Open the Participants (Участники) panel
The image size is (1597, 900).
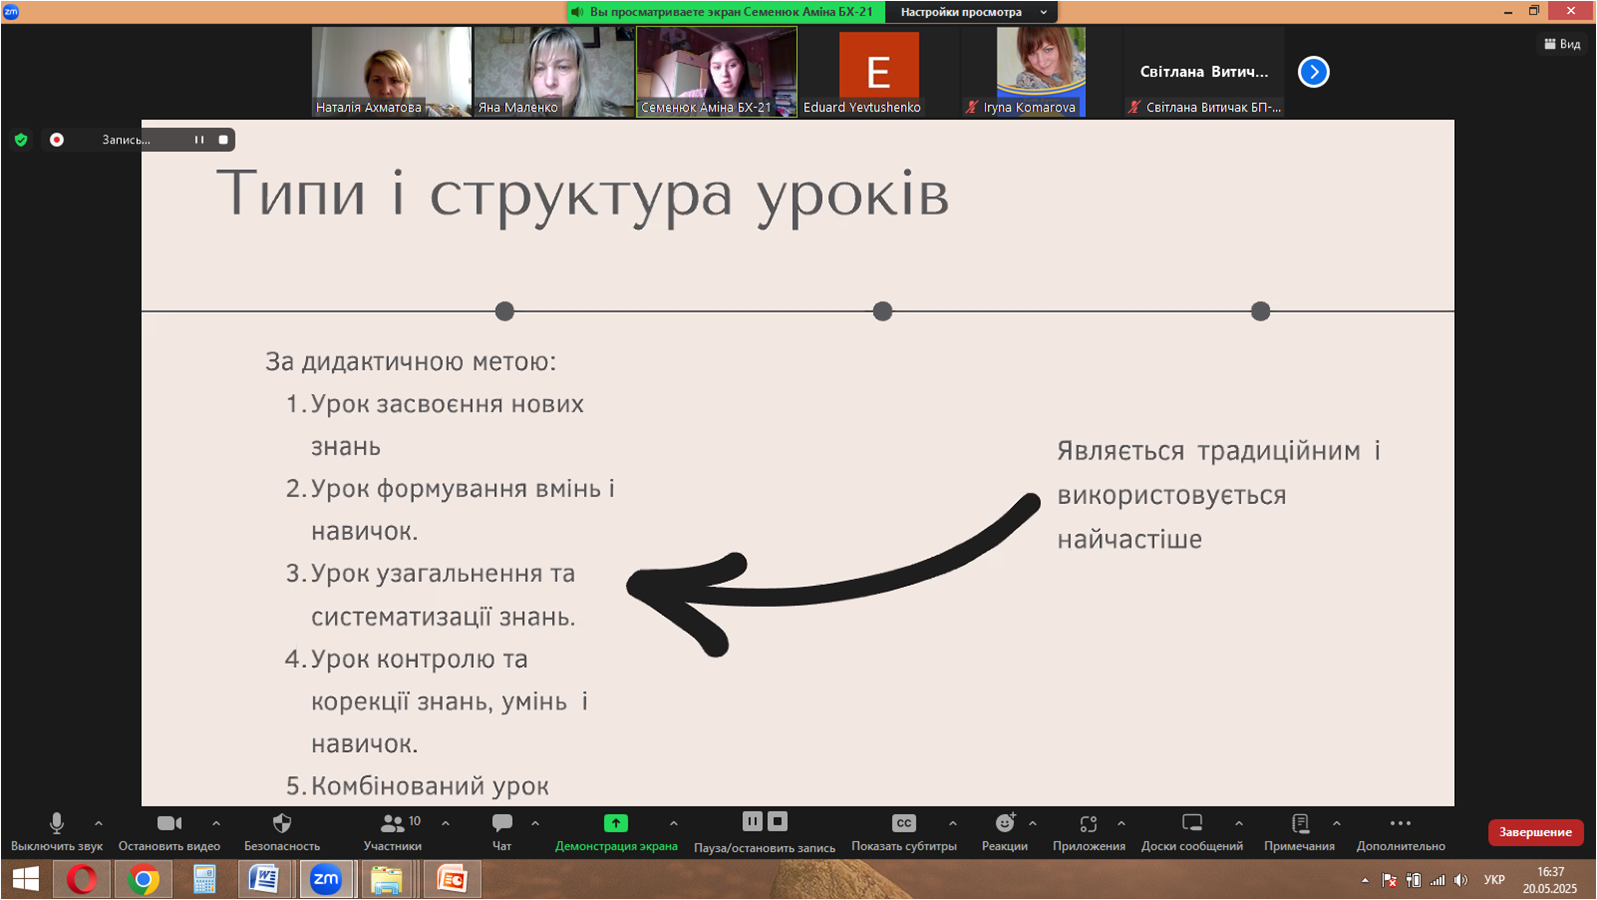pyautogui.click(x=392, y=823)
